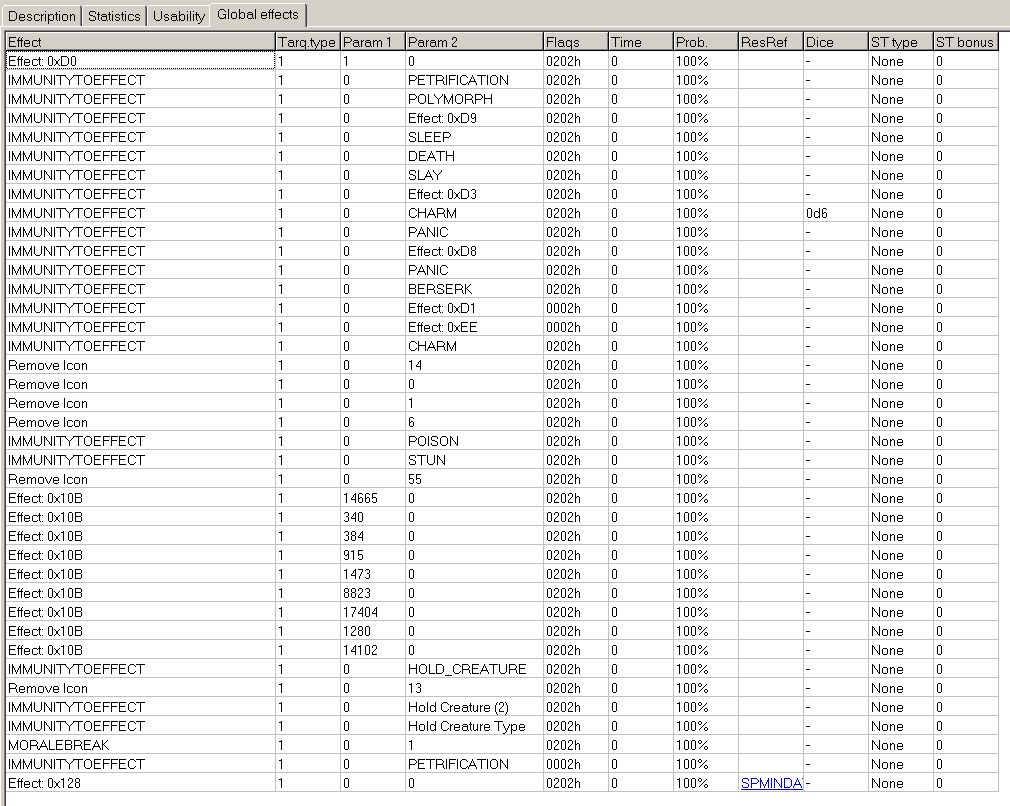Select the POISON parameter cell
The width and height of the screenshot is (1010, 806).
tap(474, 441)
